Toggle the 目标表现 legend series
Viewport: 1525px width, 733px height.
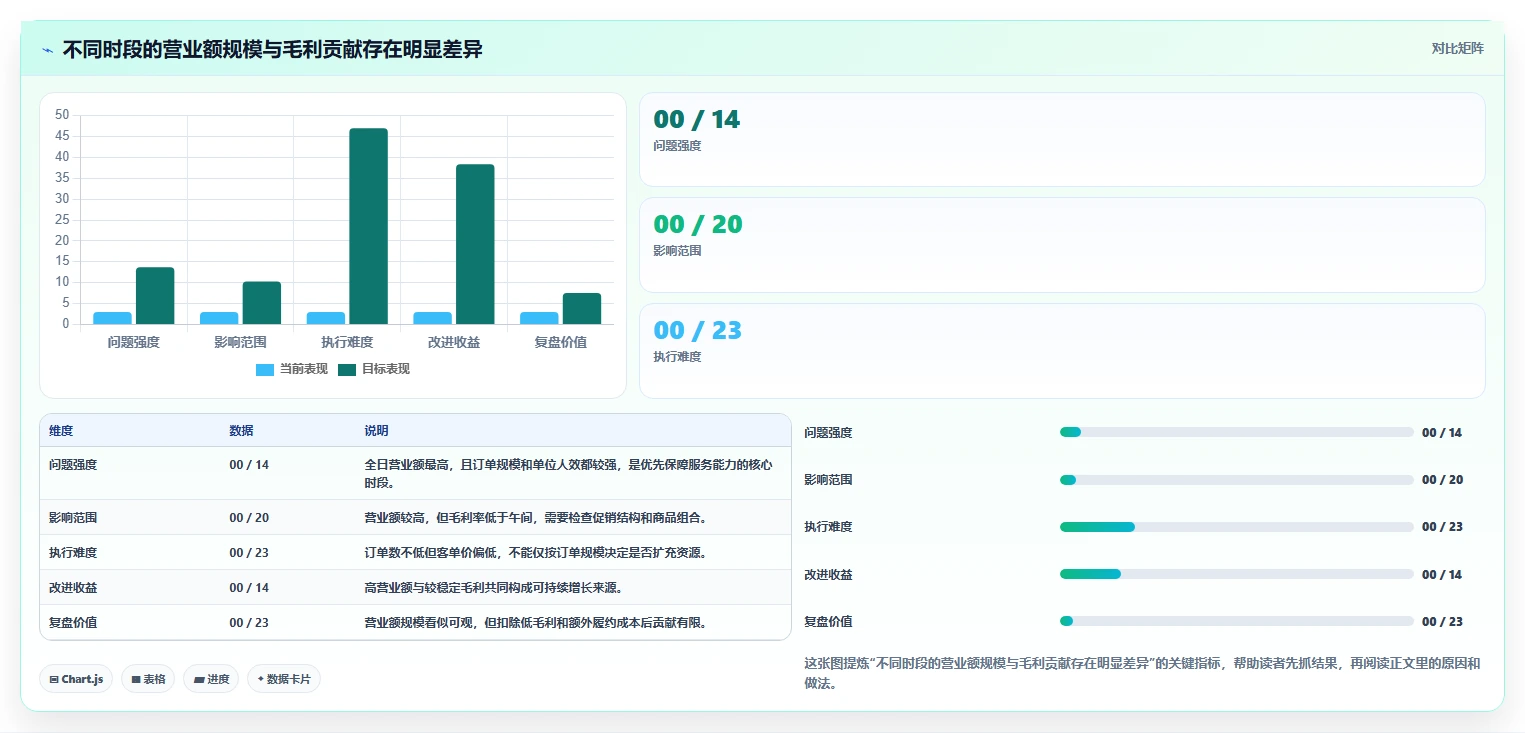(x=374, y=369)
